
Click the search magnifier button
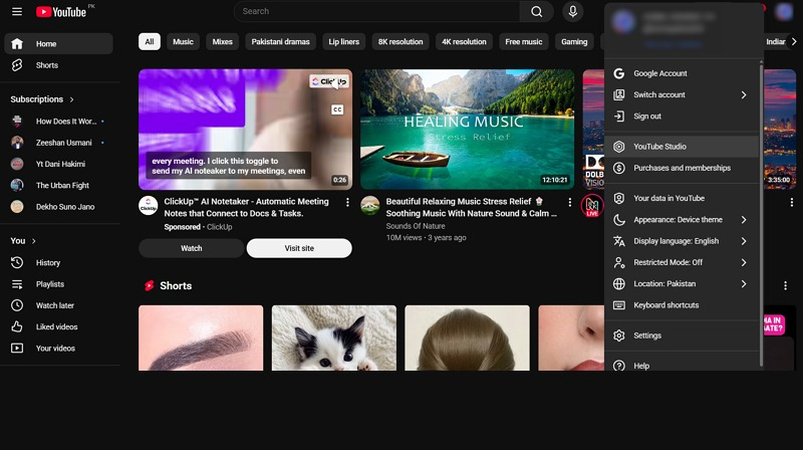[x=536, y=12]
